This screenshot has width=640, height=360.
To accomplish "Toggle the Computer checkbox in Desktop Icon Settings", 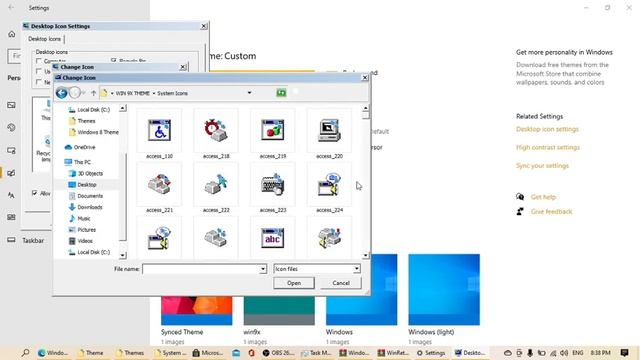I will pyautogui.click(x=39, y=61).
